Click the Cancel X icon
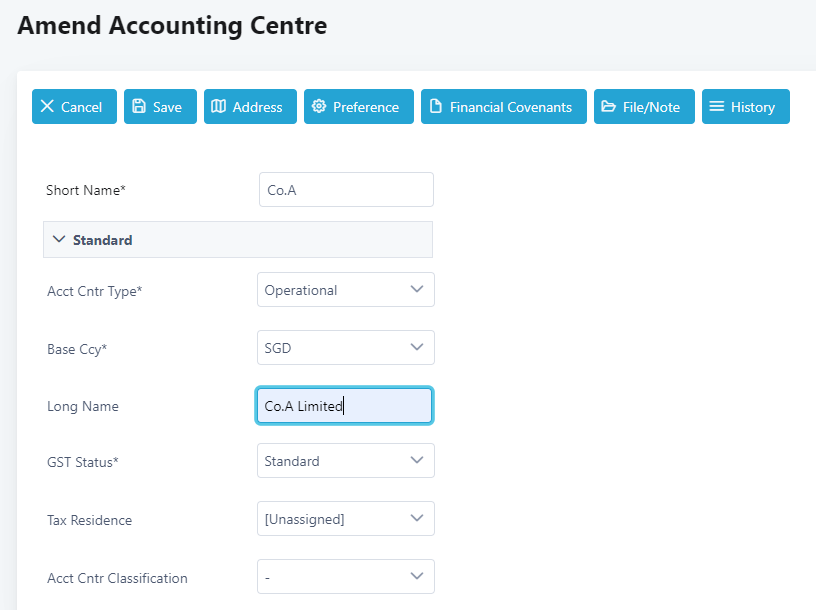 tap(48, 107)
